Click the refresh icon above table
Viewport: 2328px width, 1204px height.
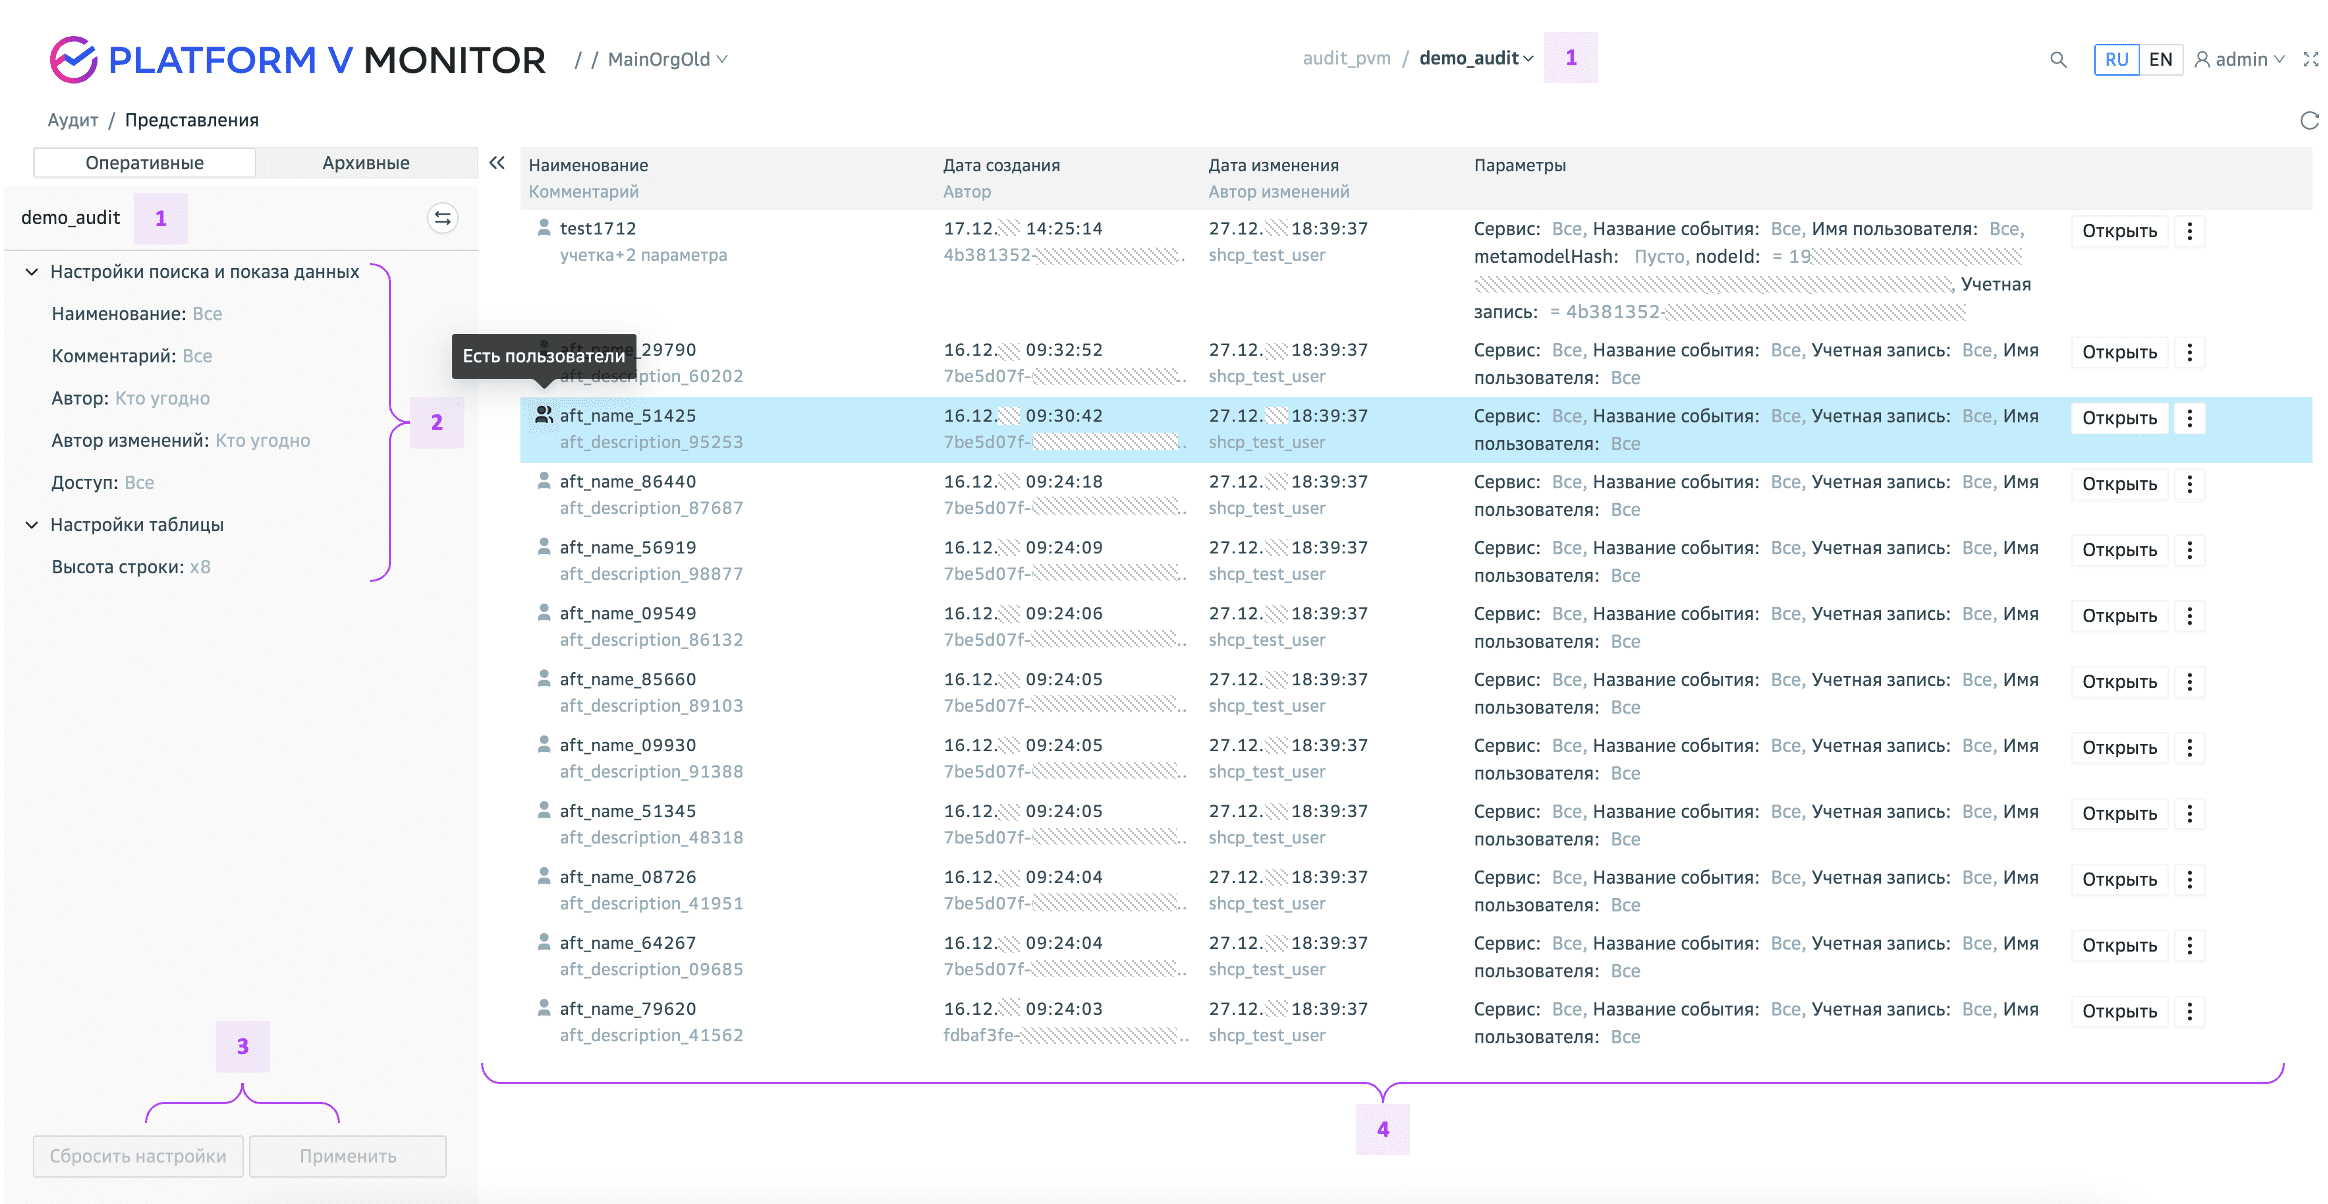(2309, 121)
